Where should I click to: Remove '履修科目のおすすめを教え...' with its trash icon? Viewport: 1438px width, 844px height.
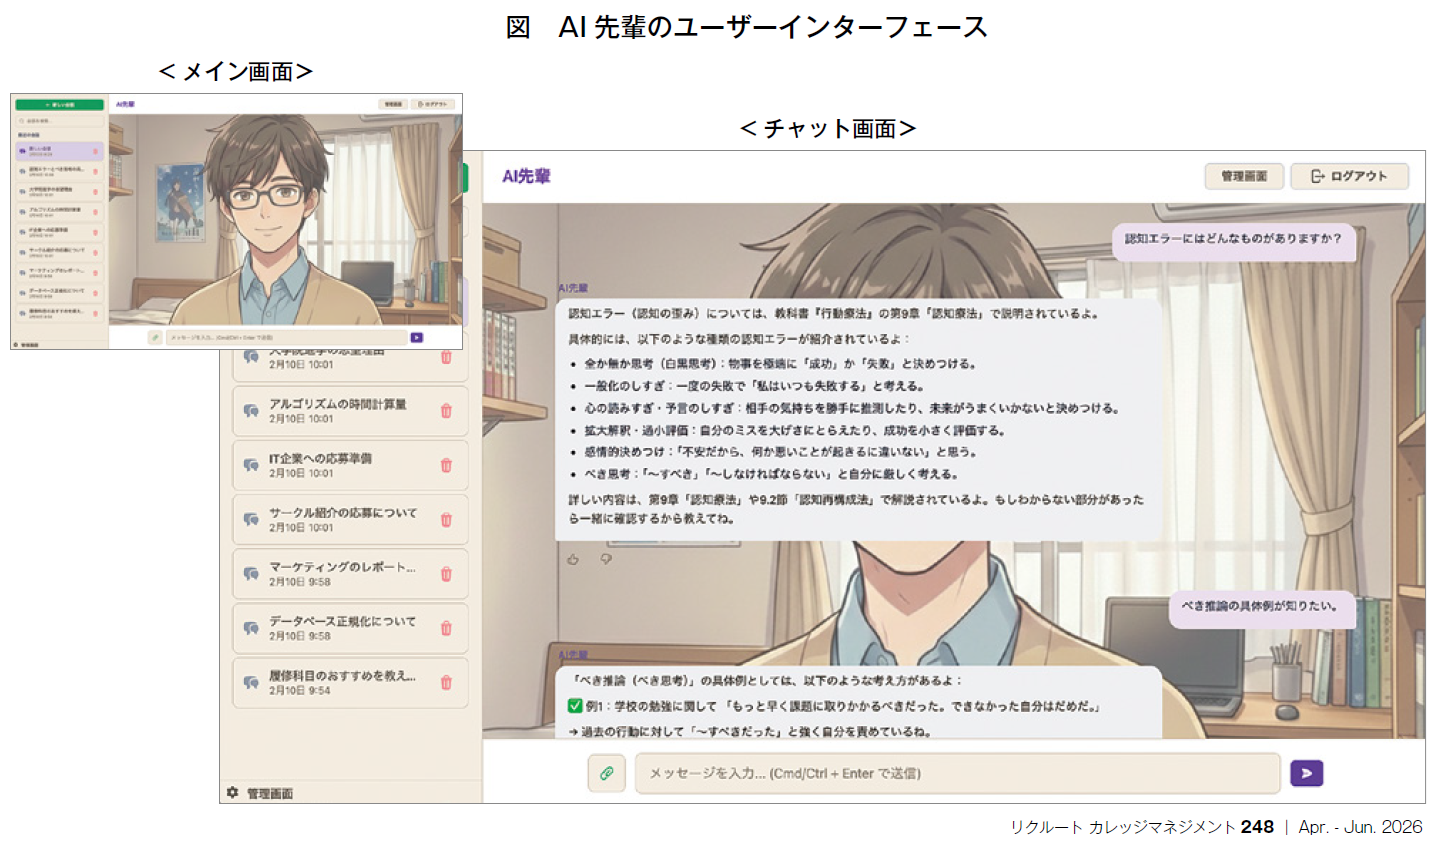point(447,683)
